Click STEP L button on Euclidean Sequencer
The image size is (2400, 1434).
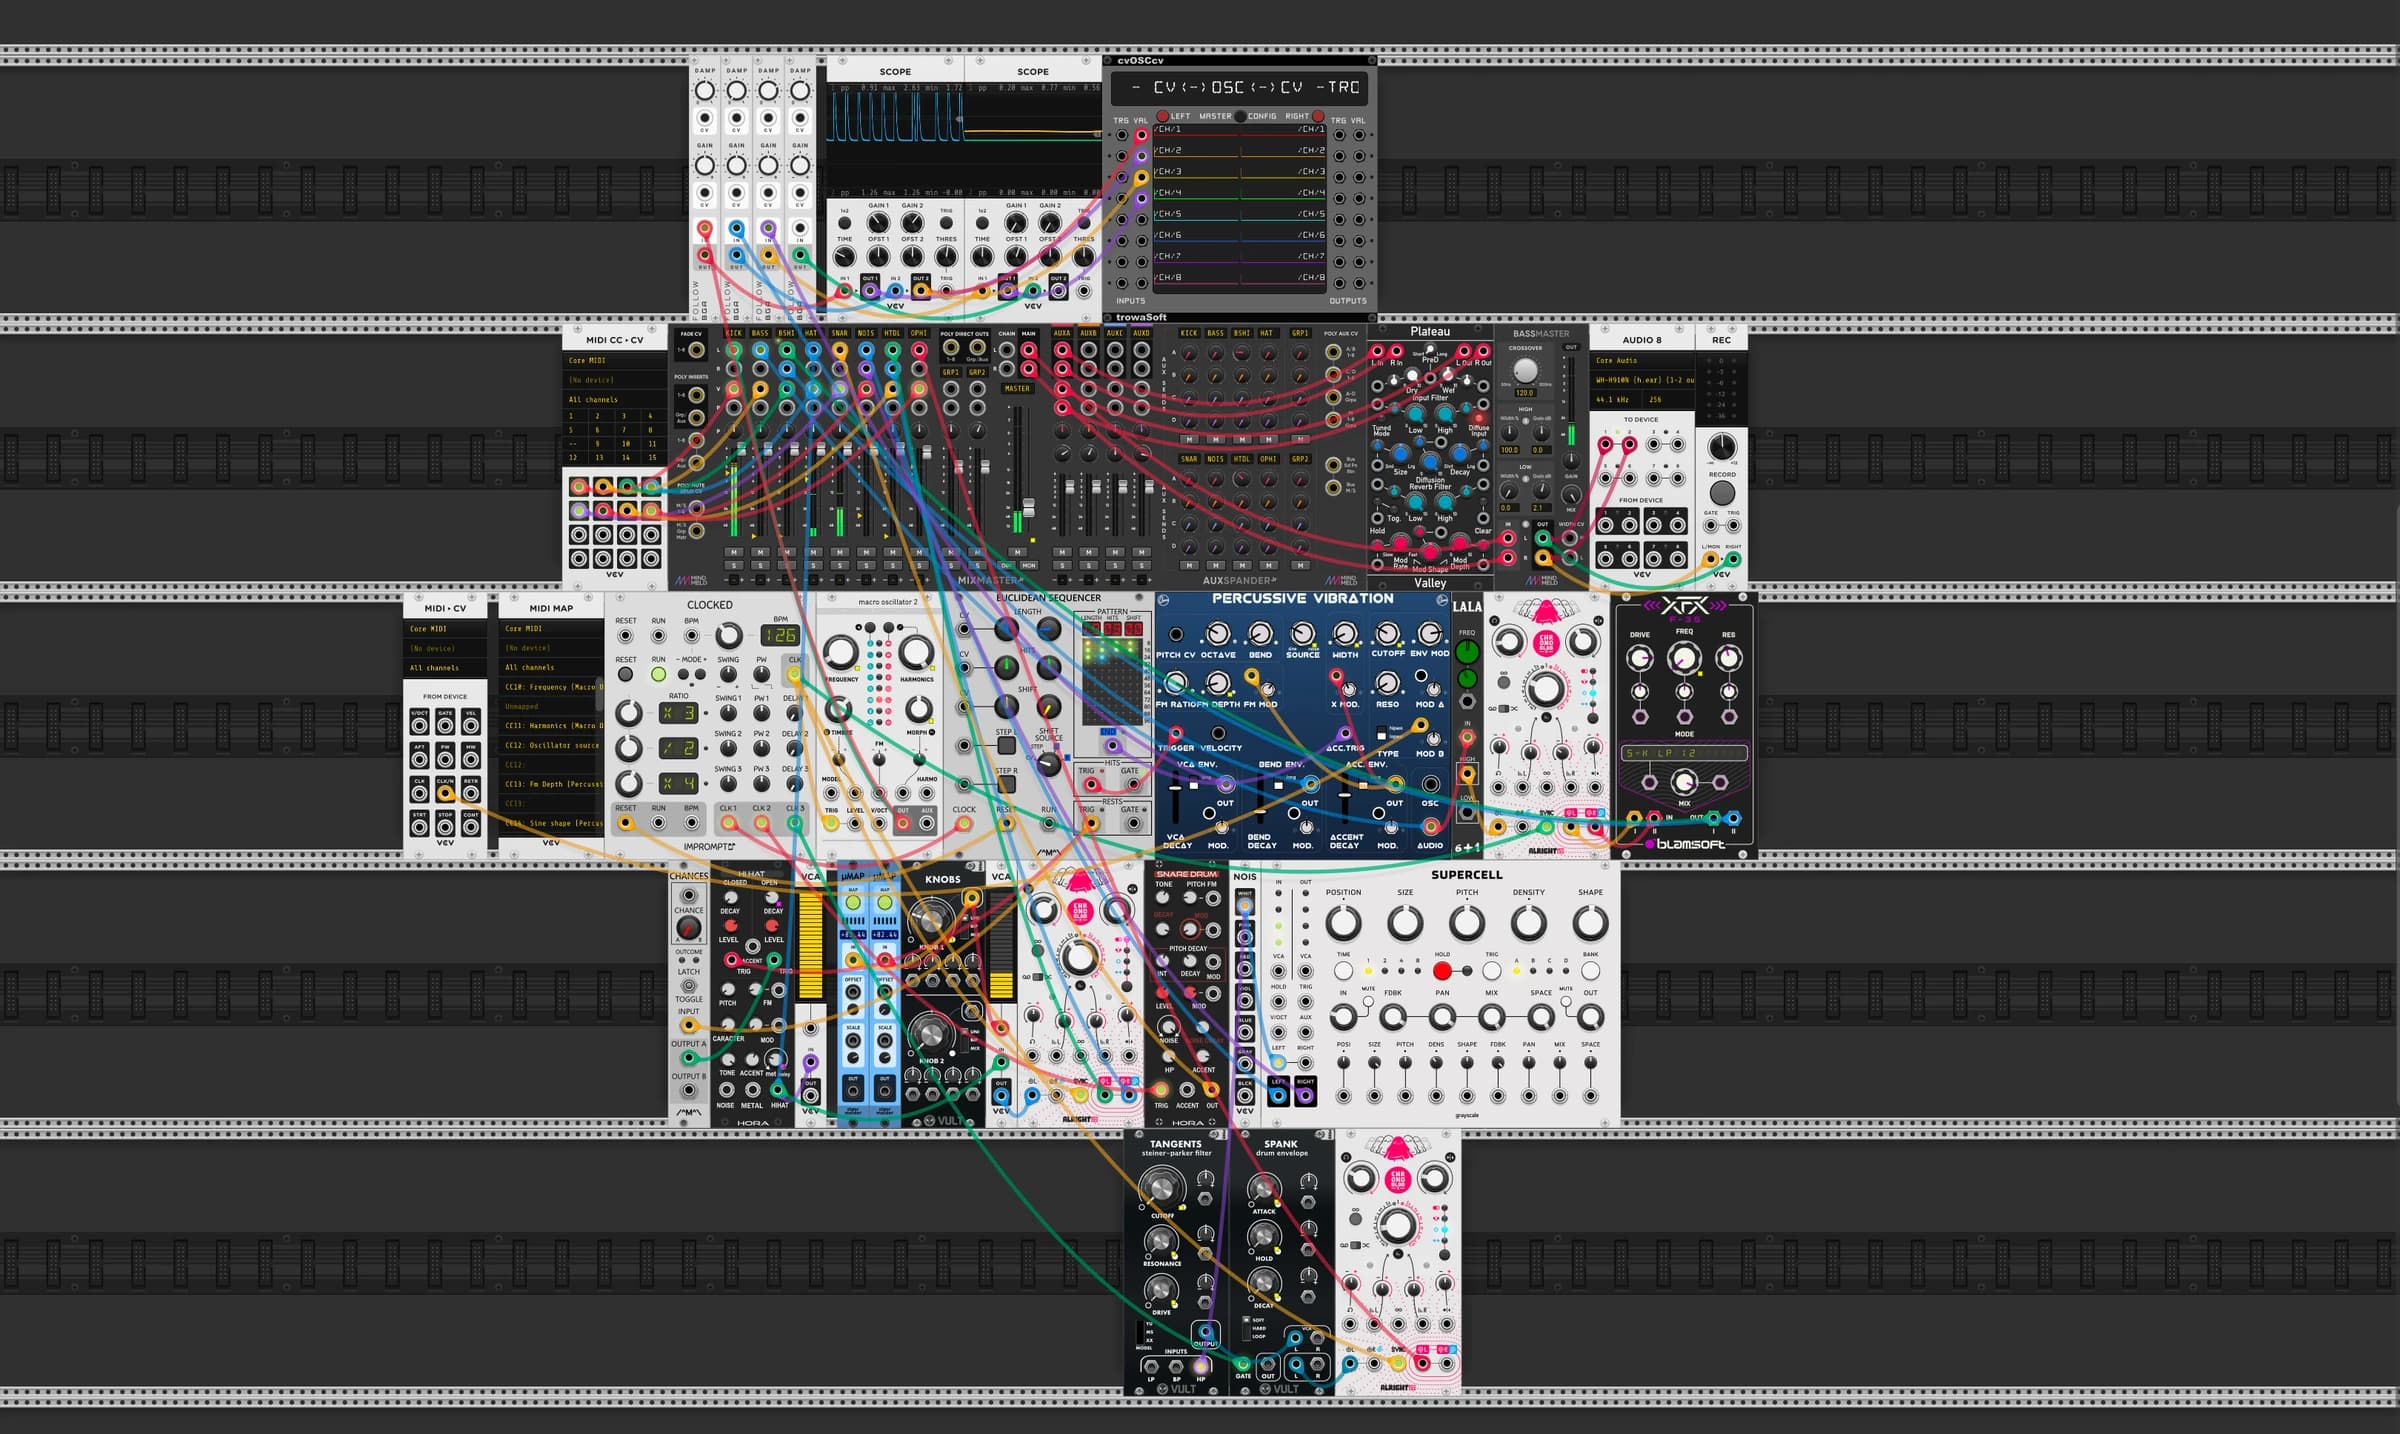point(1006,745)
